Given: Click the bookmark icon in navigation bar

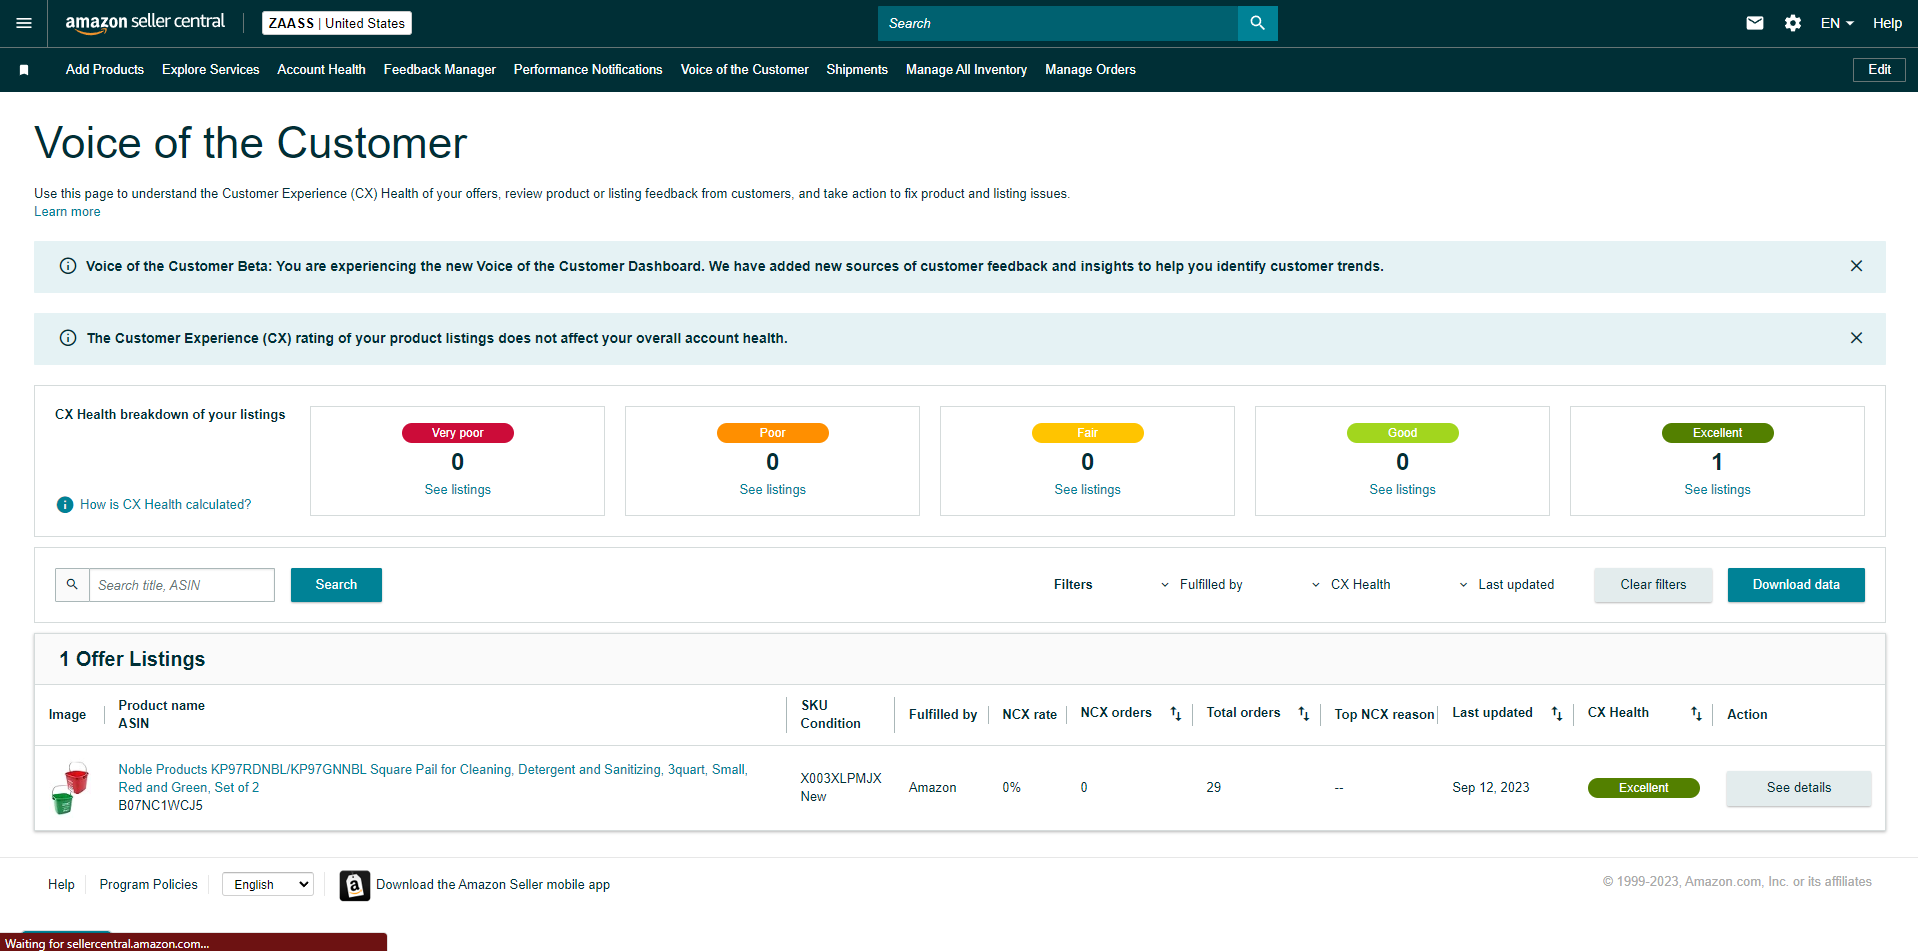Looking at the screenshot, I should click(x=24, y=70).
